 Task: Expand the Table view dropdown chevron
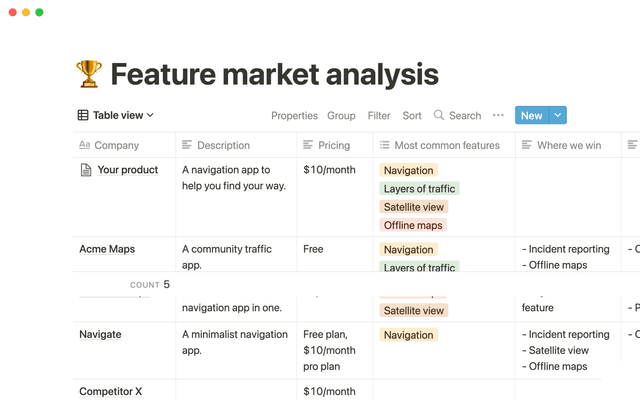tap(150, 116)
